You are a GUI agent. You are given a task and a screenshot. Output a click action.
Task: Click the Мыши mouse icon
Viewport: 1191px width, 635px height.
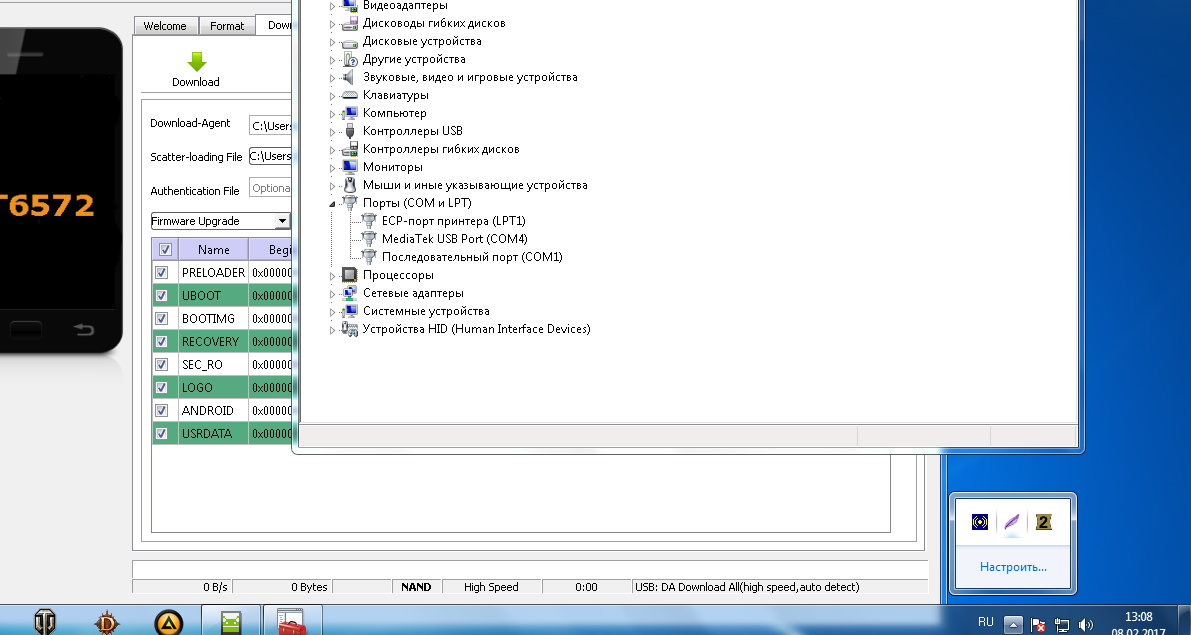coord(349,185)
